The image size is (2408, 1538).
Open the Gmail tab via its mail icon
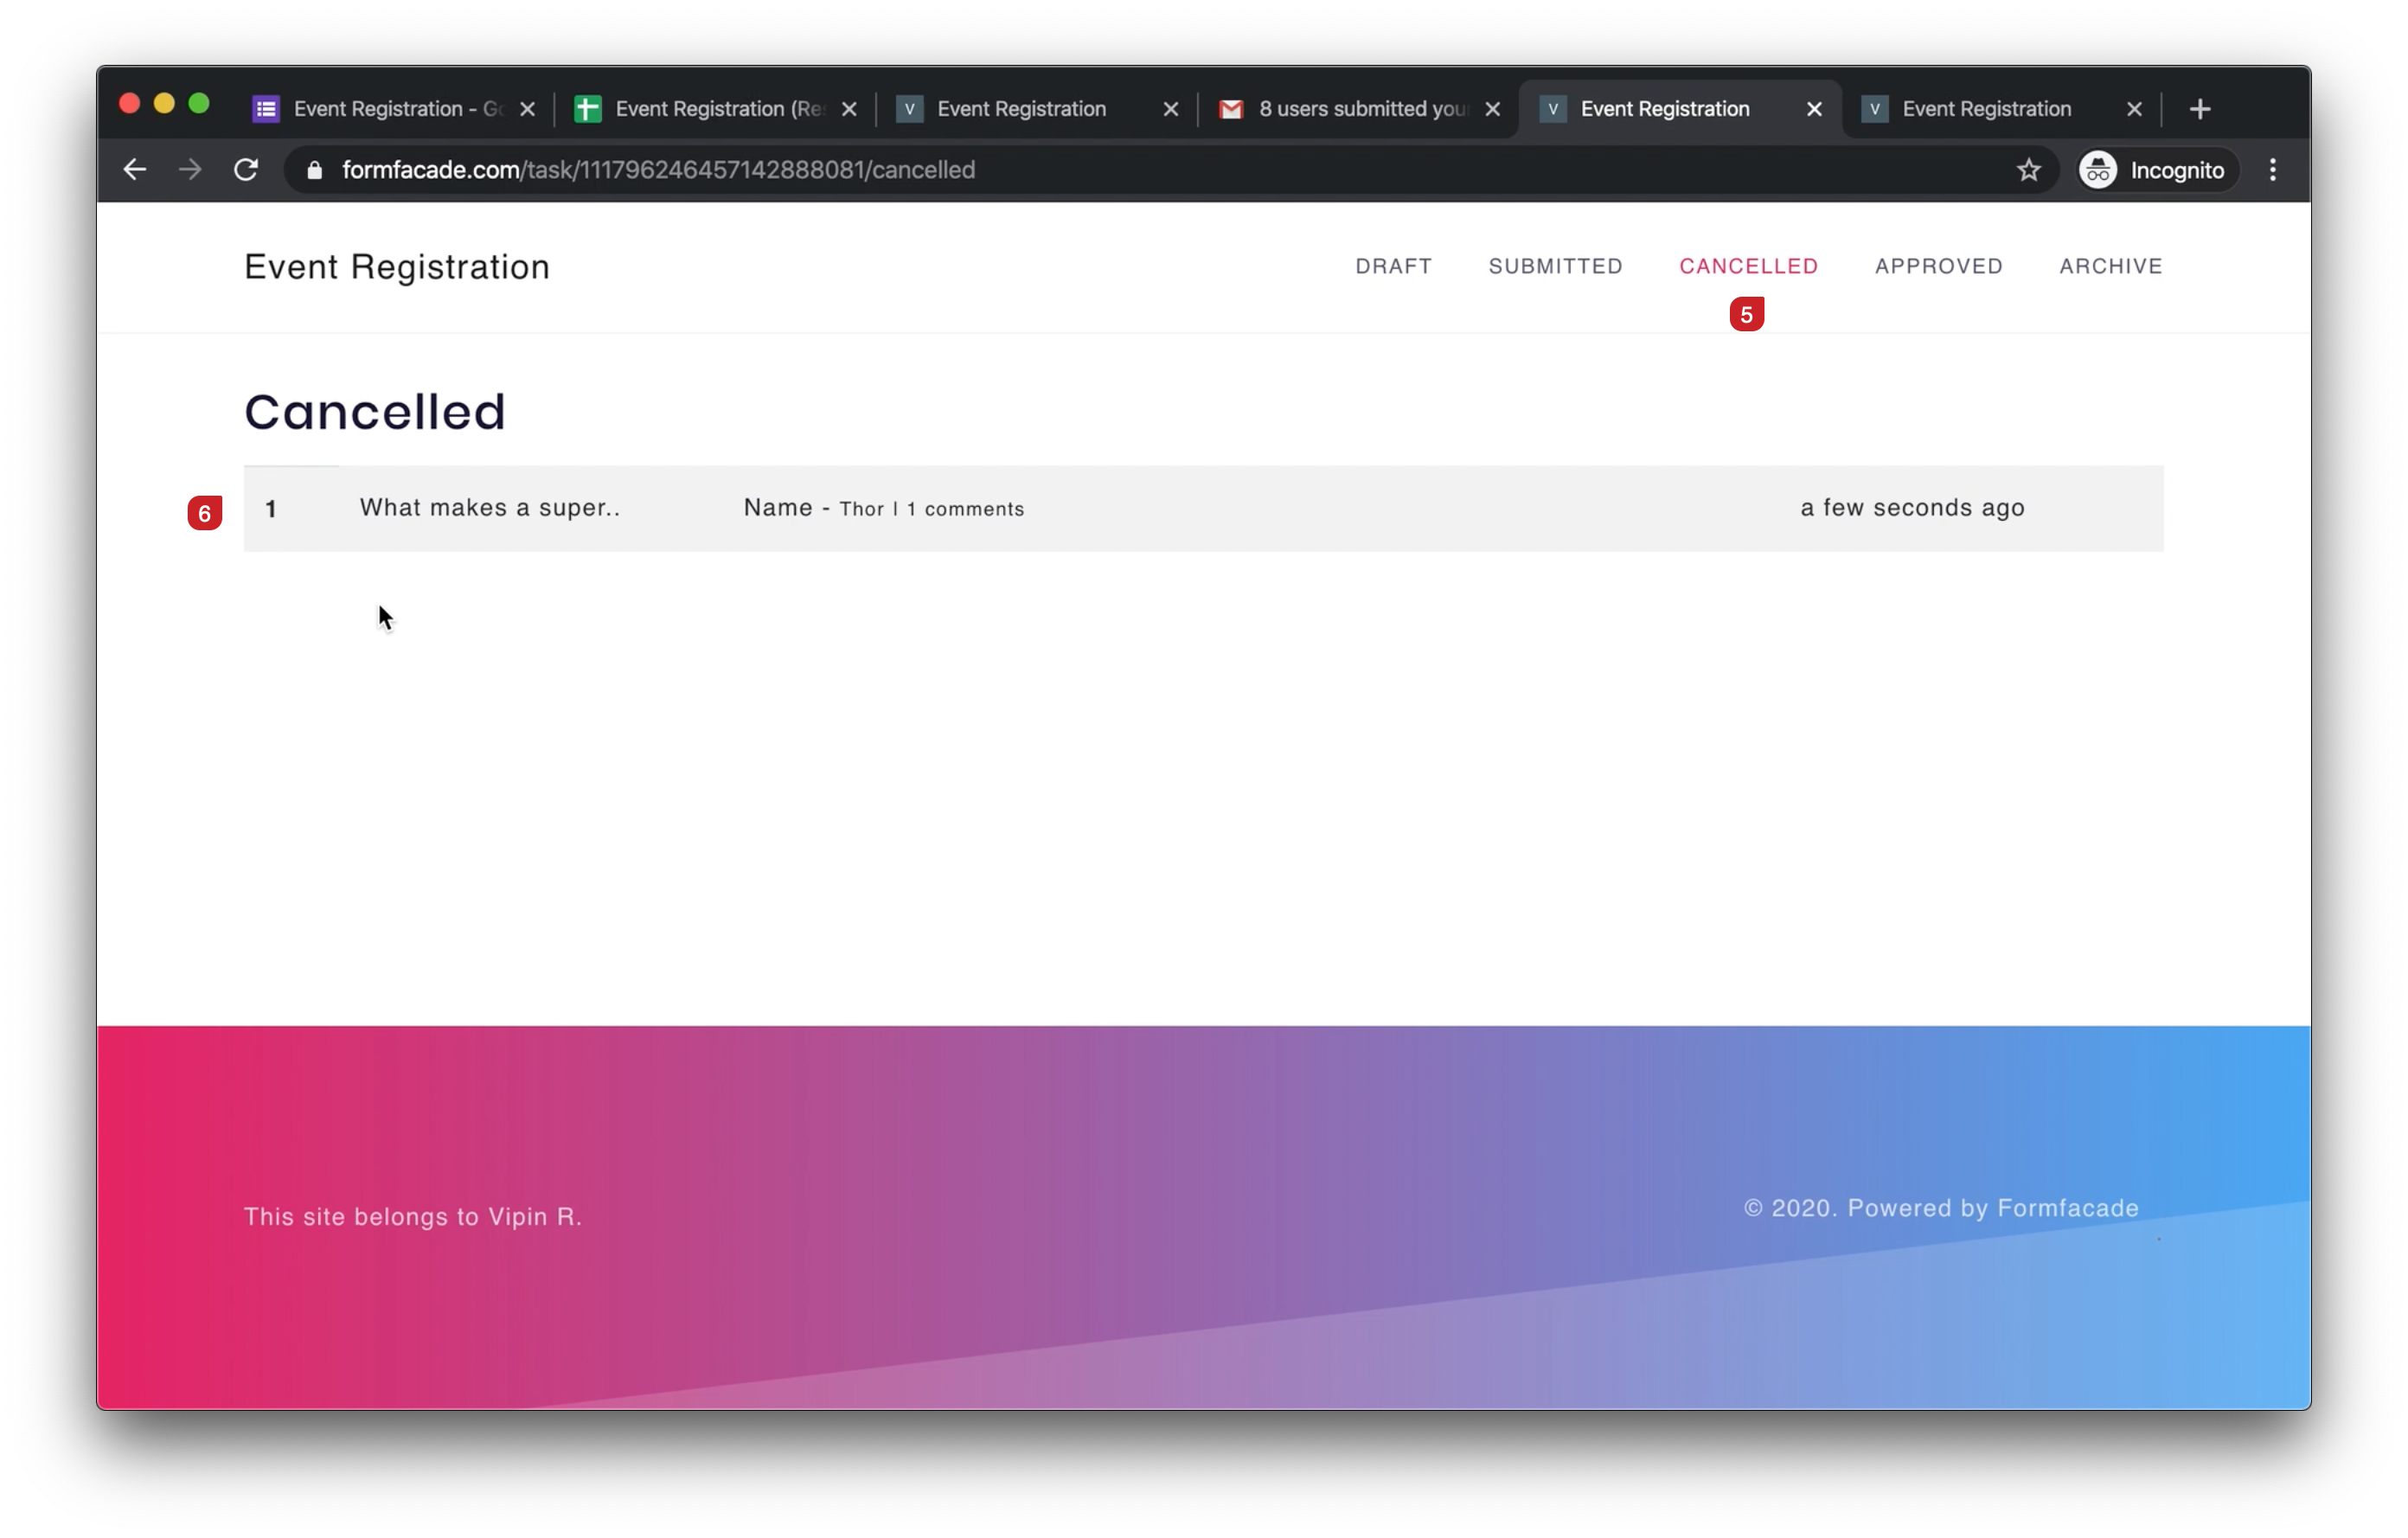click(x=1231, y=108)
